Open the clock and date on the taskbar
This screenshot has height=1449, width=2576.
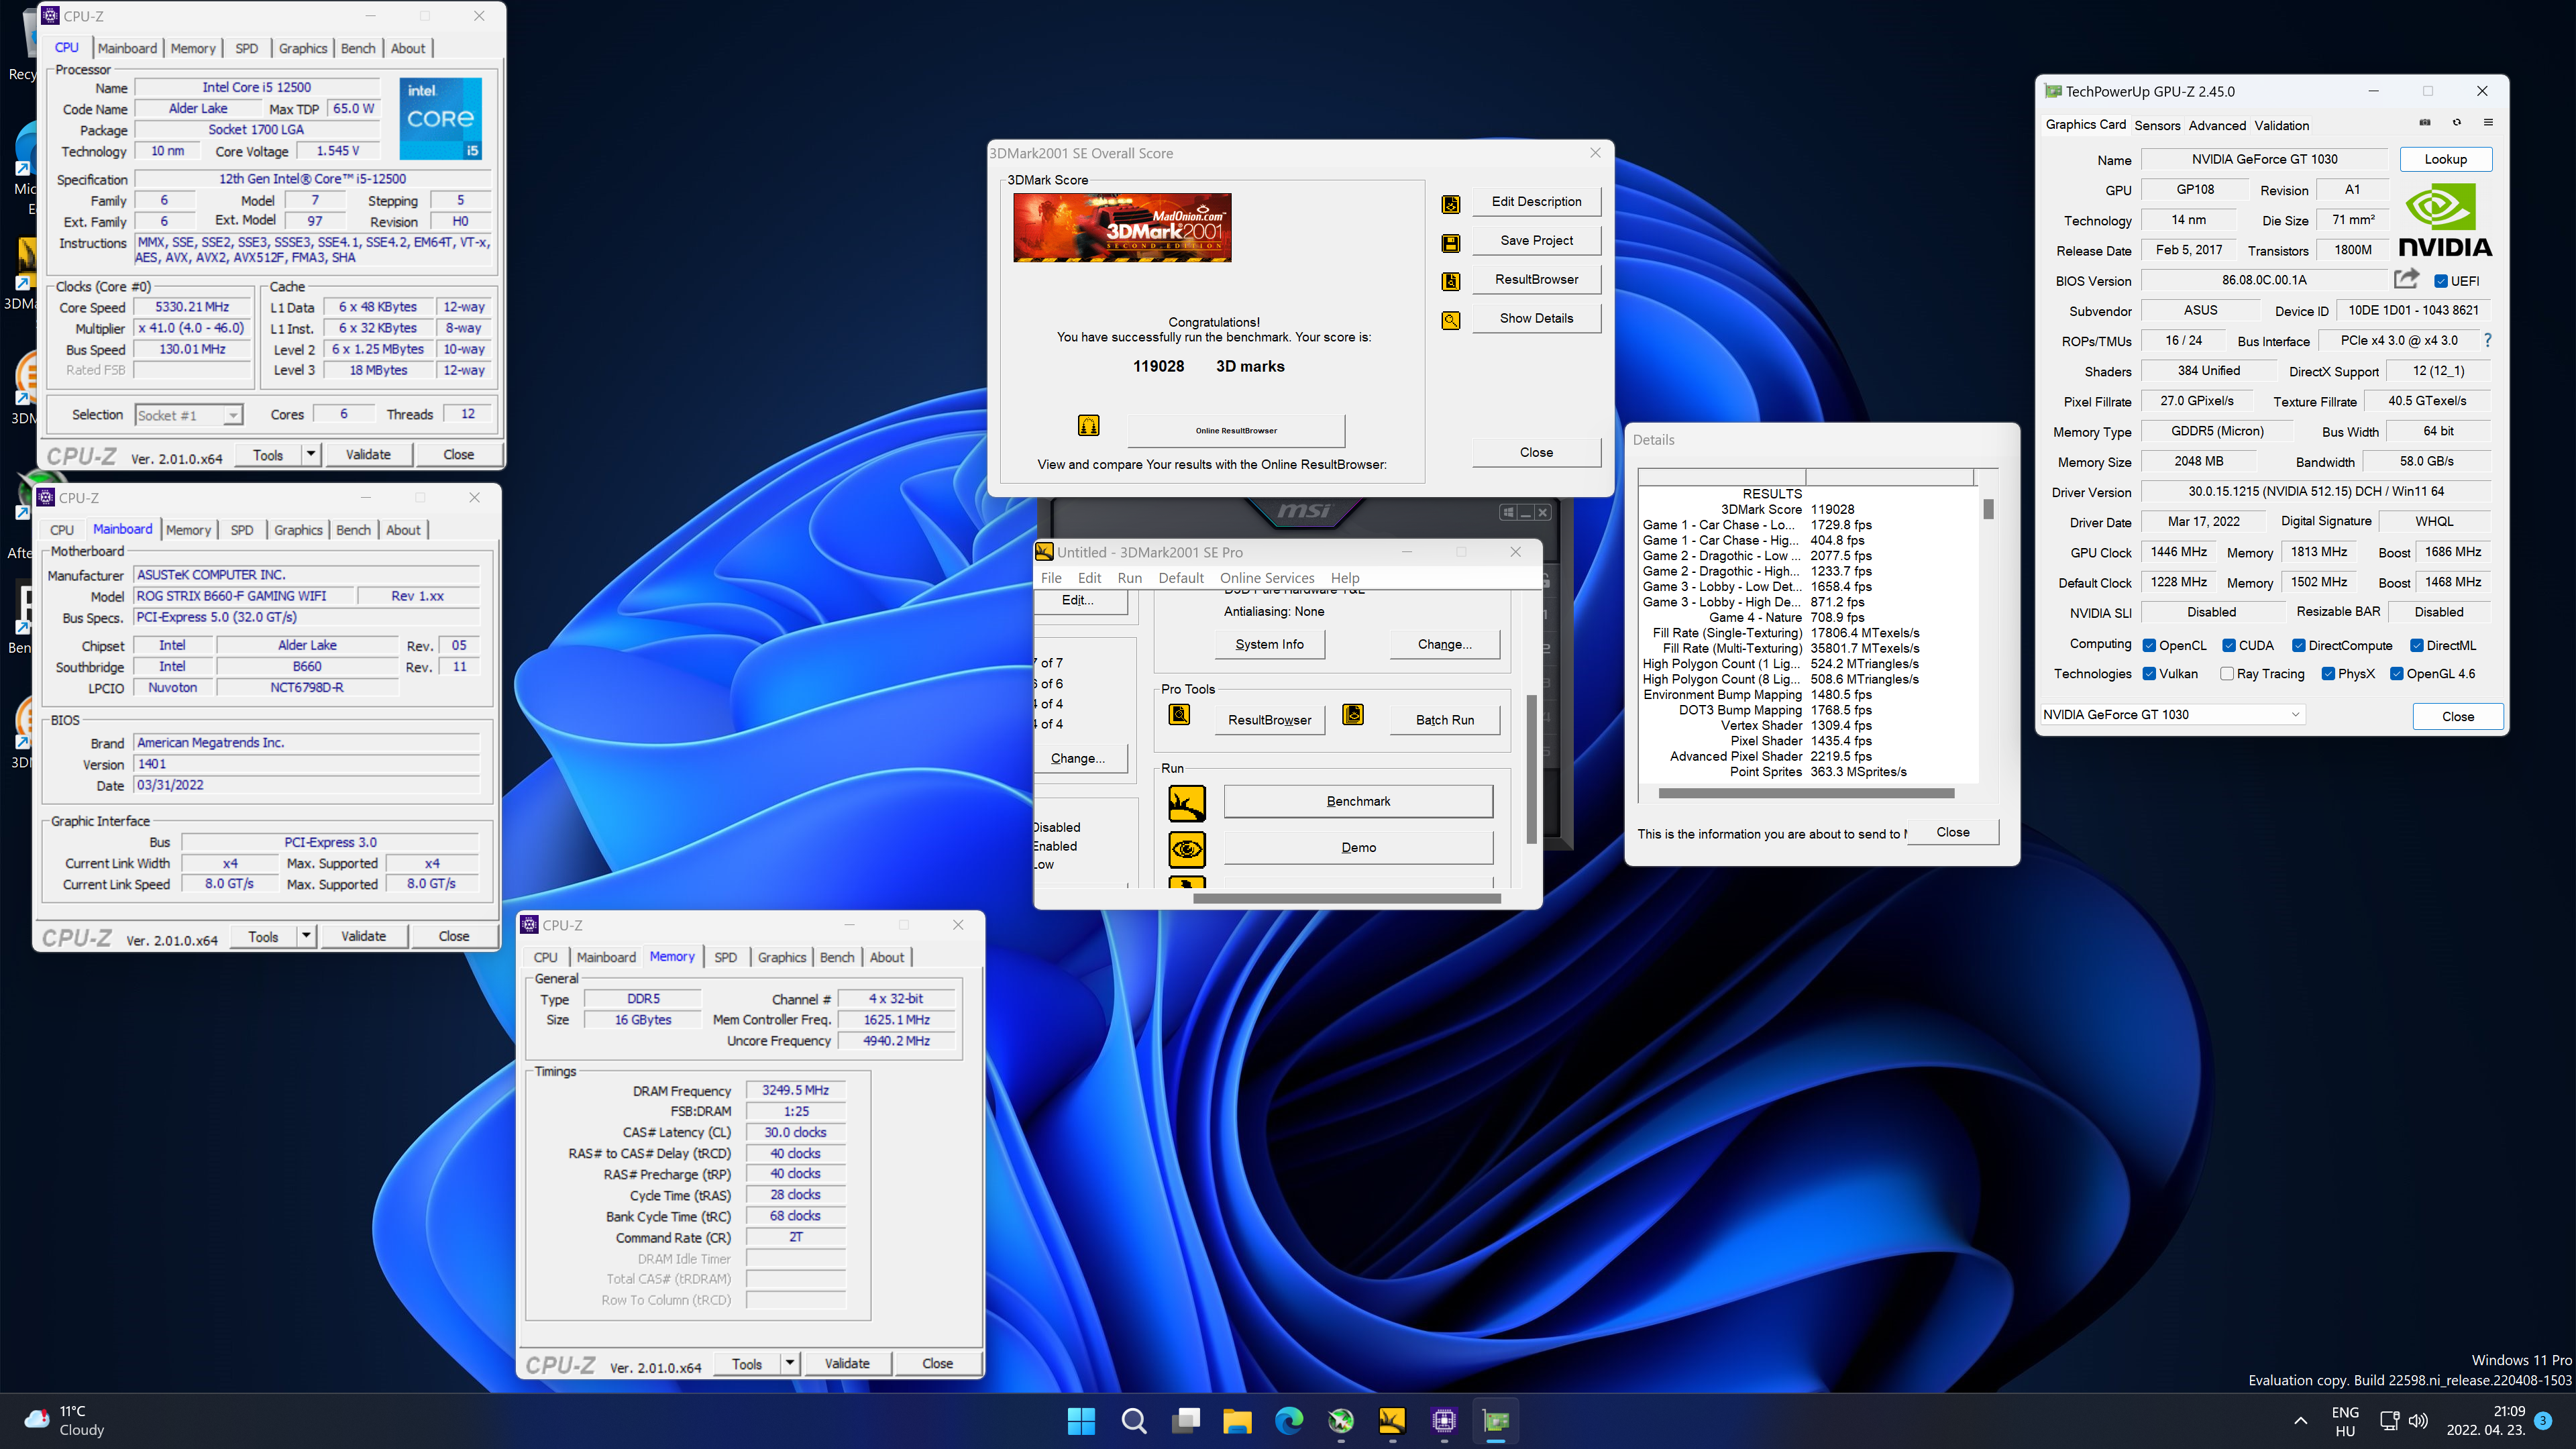(x=2486, y=1420)
